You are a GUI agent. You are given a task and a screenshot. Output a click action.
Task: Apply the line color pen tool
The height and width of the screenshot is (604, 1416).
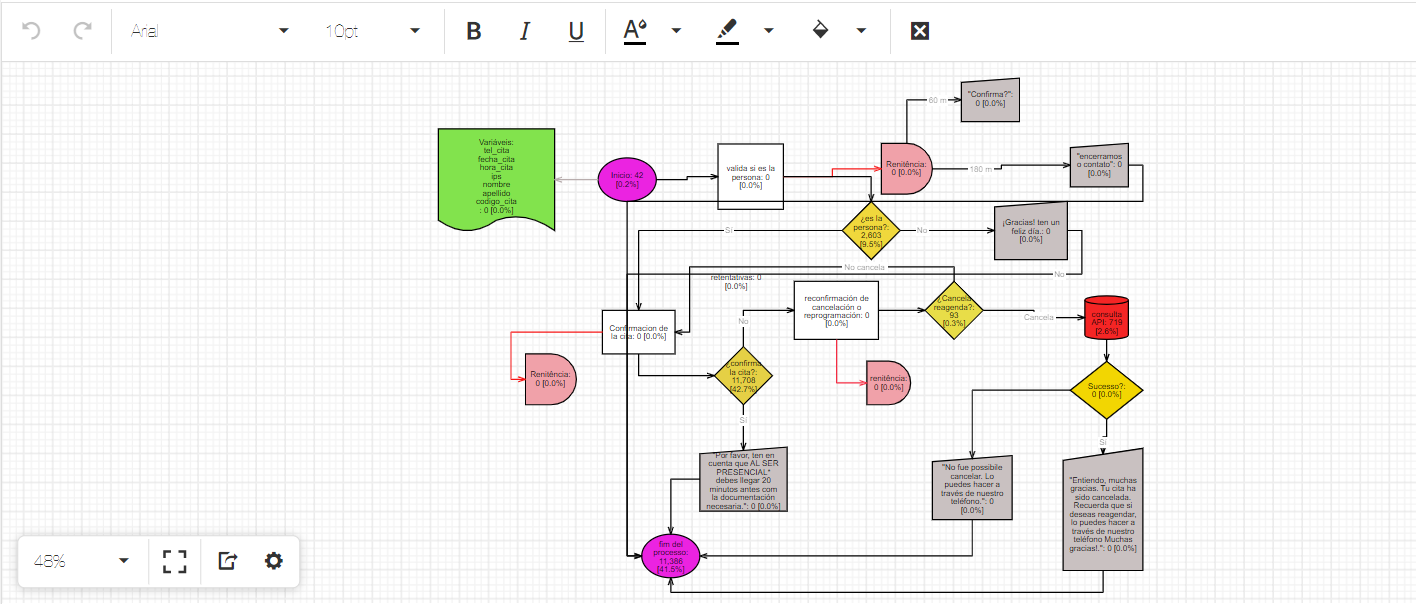[727, 31]
